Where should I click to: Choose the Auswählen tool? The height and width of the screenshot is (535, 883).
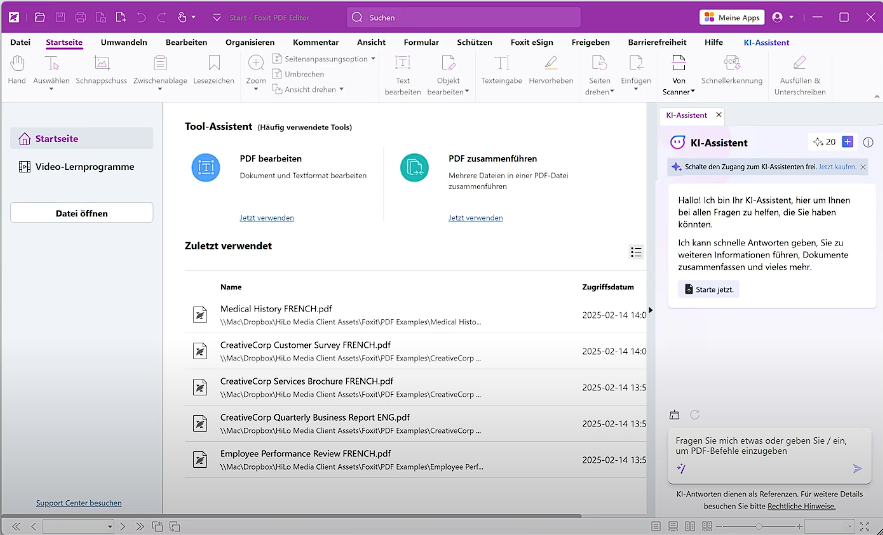point(51,73)
